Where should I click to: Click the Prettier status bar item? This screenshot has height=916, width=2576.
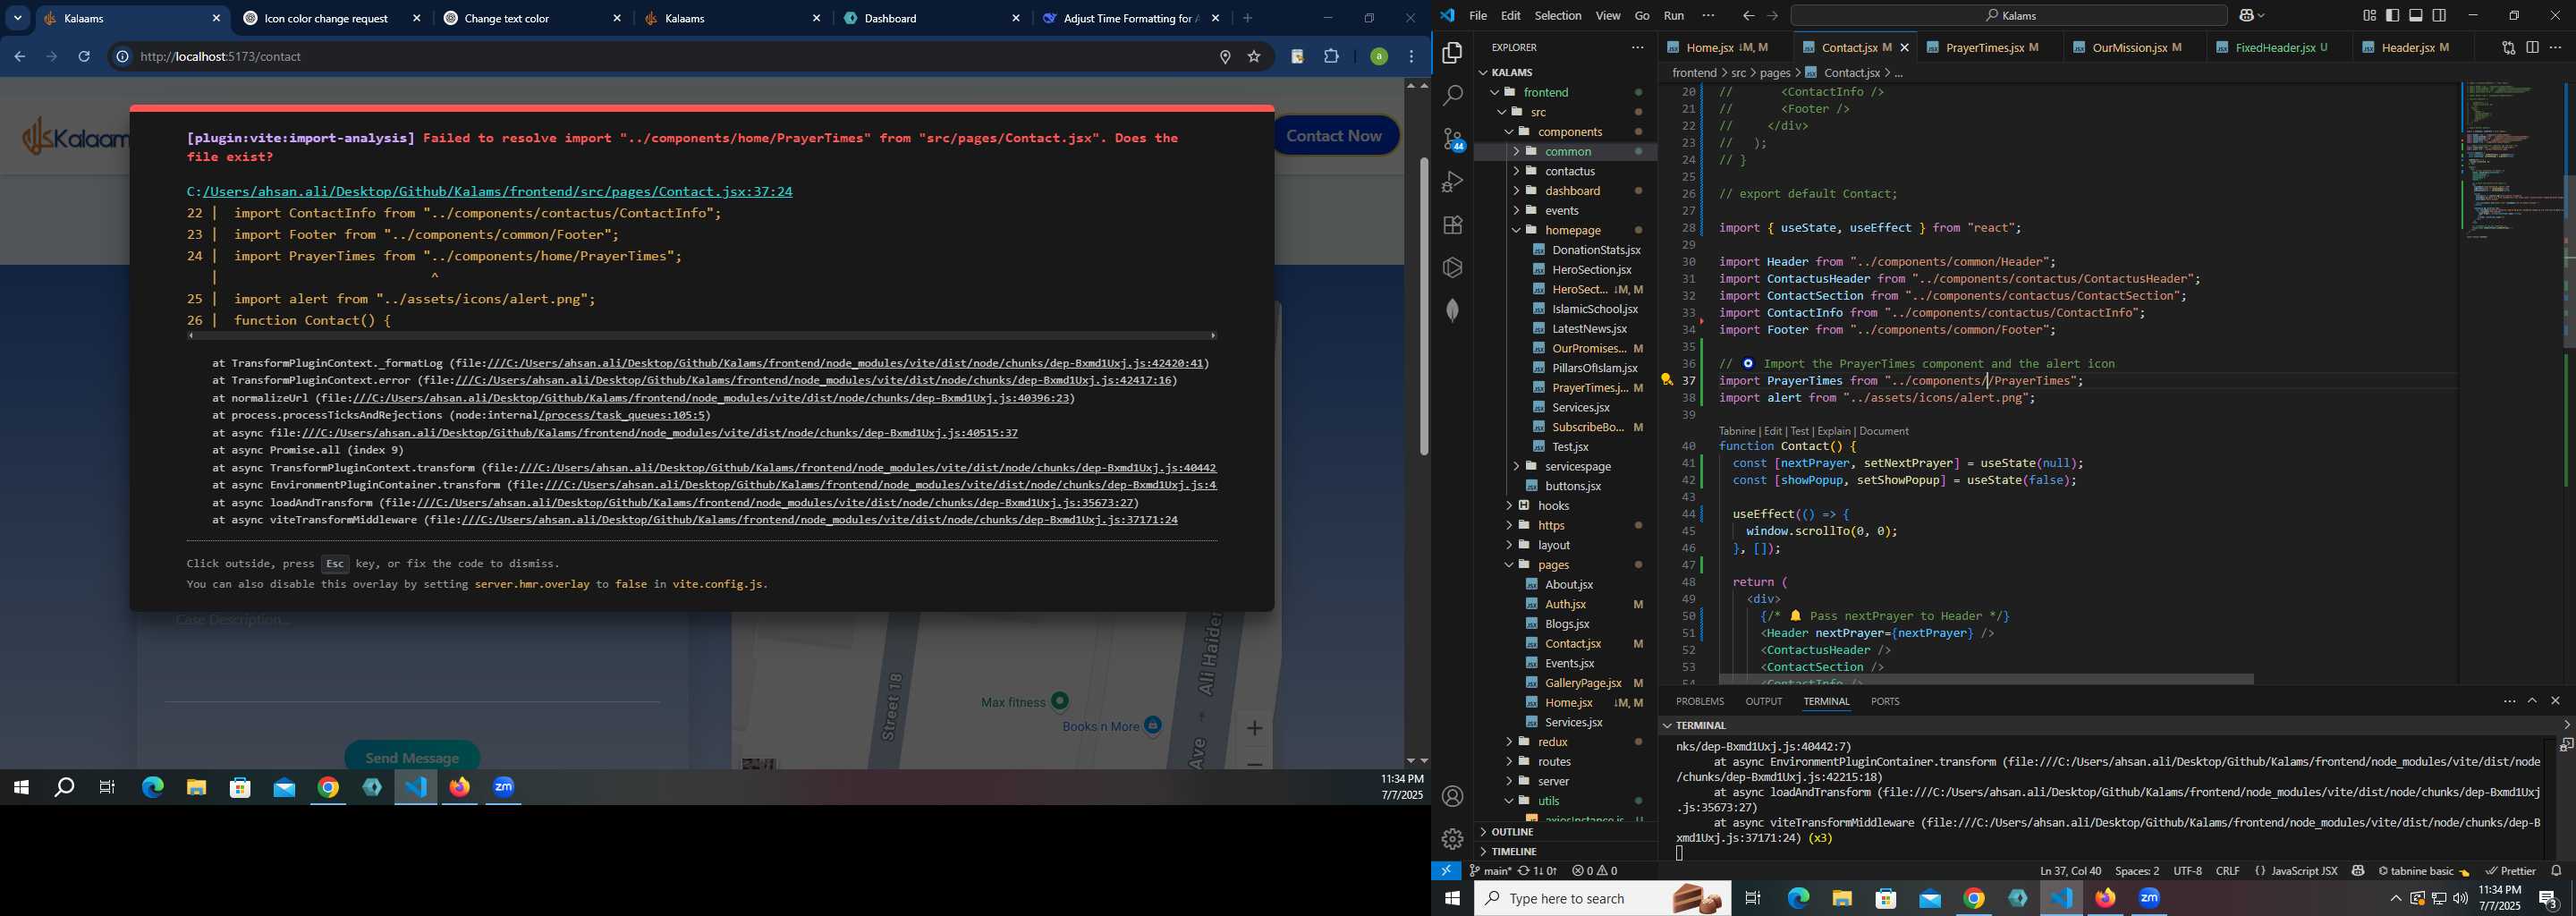[2510, 871]
